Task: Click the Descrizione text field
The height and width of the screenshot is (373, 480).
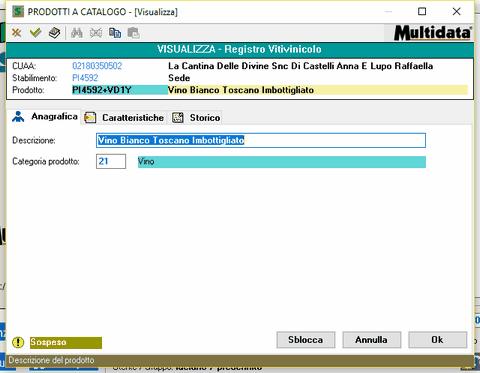Action: 261,140
